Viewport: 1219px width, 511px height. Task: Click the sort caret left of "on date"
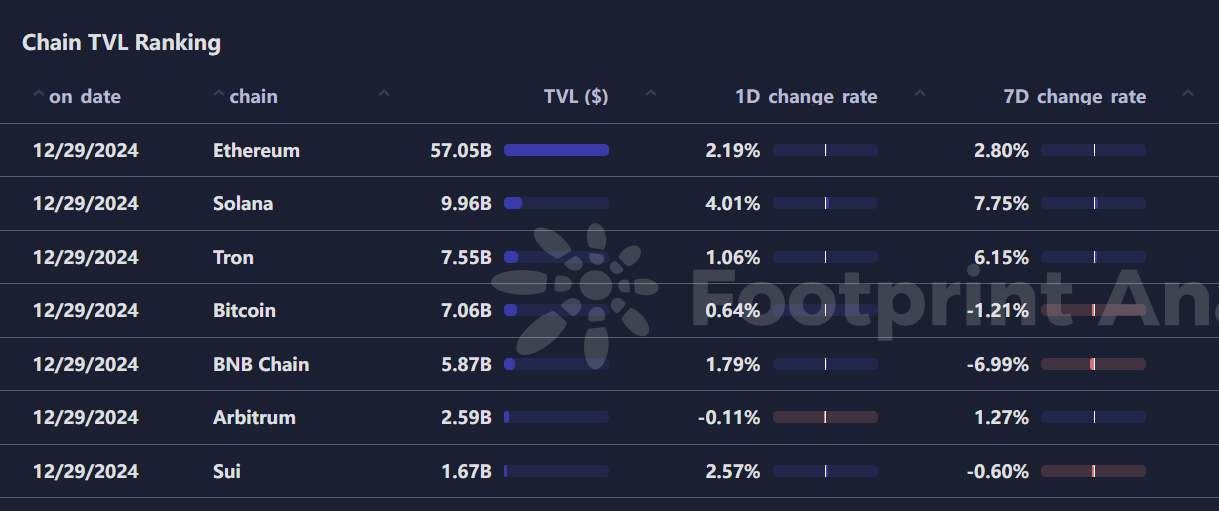pyautogui.click(x=38, y=94)
